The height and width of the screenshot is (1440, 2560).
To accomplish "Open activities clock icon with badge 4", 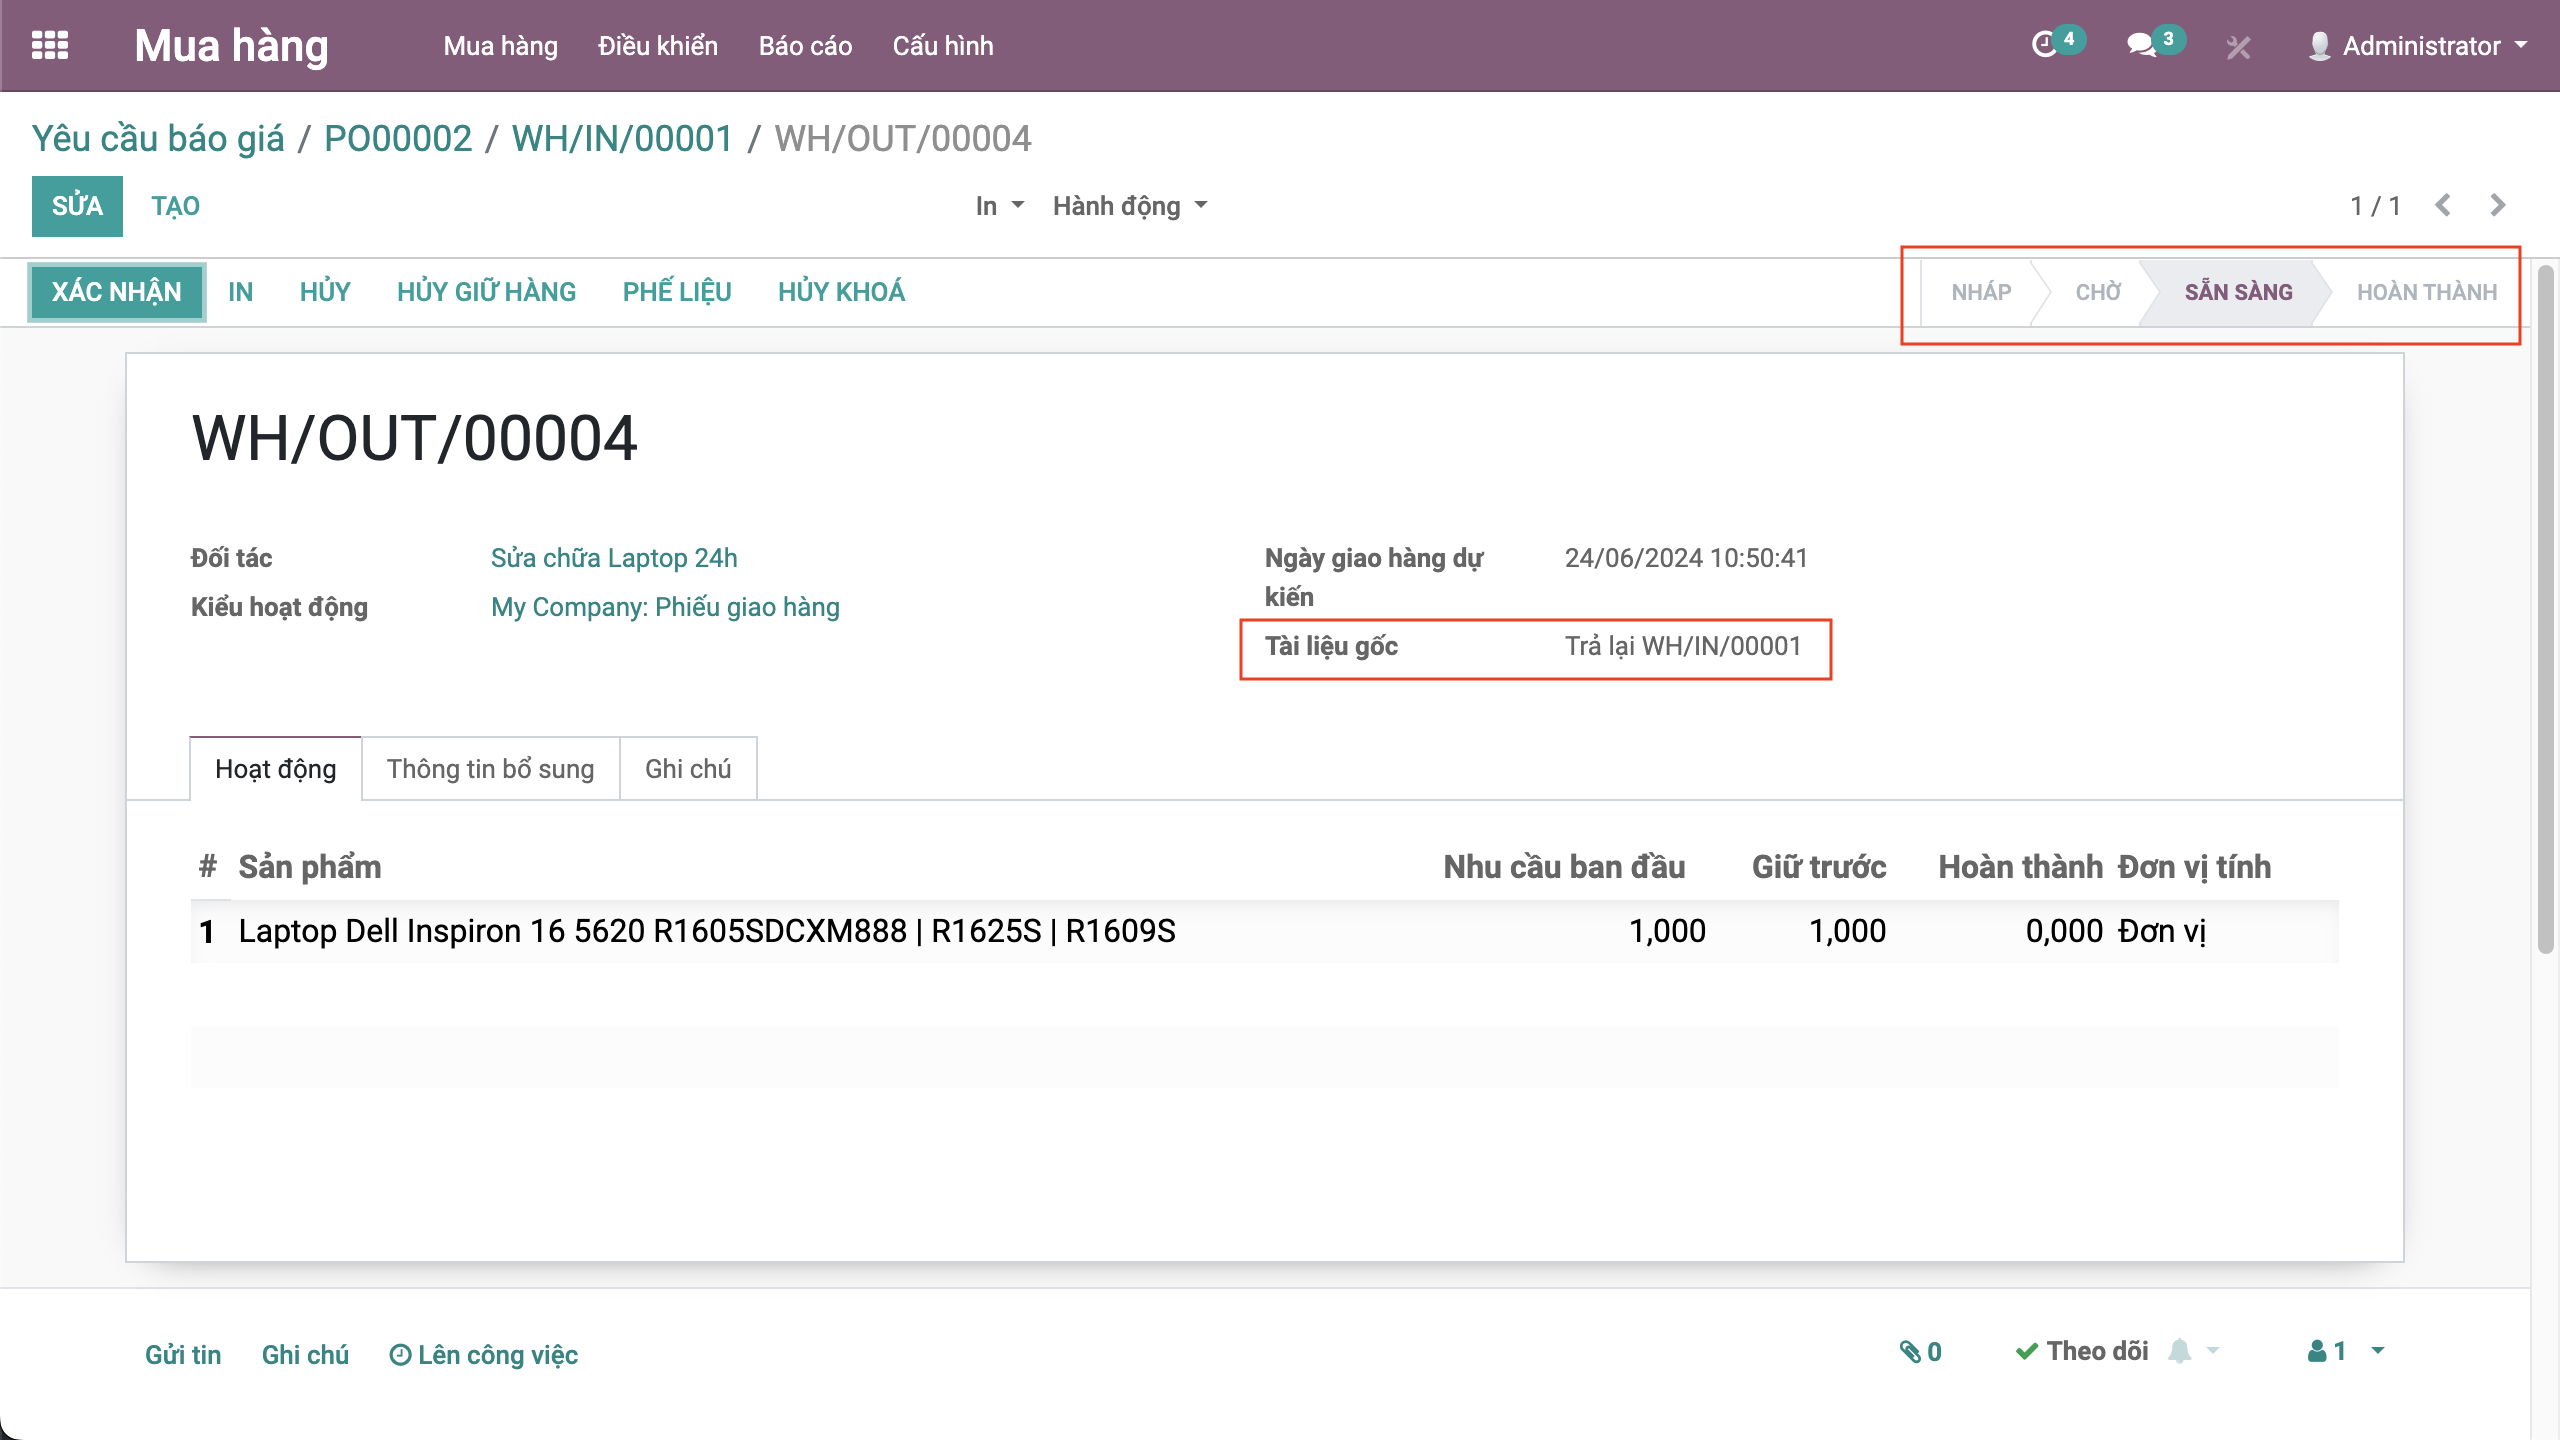I will pos(2046,45).
